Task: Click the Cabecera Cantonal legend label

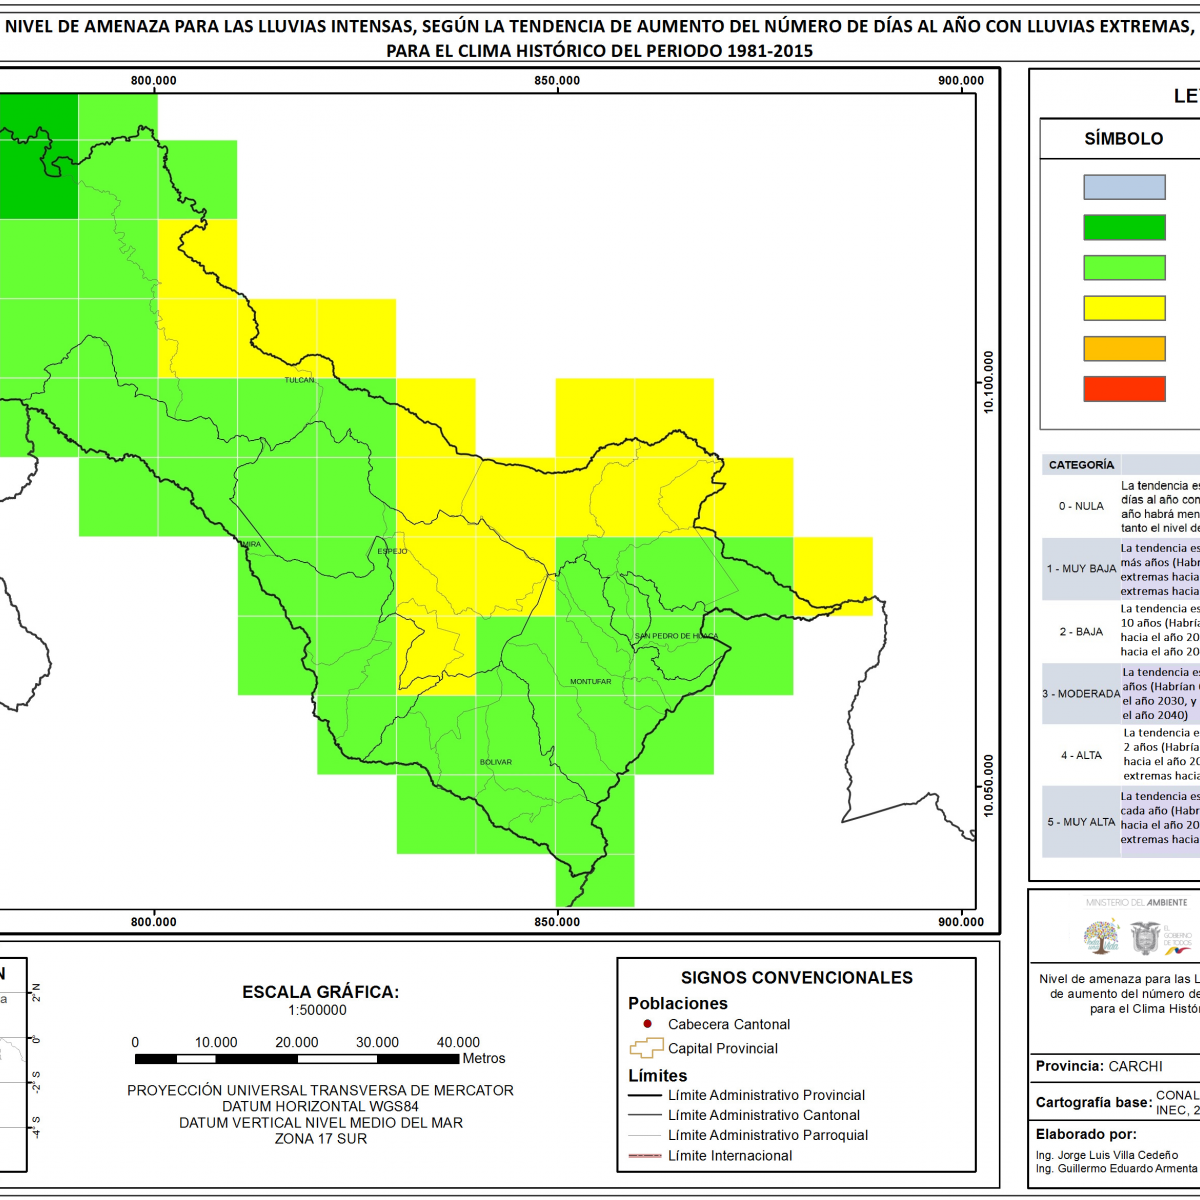Action: 729,1024
